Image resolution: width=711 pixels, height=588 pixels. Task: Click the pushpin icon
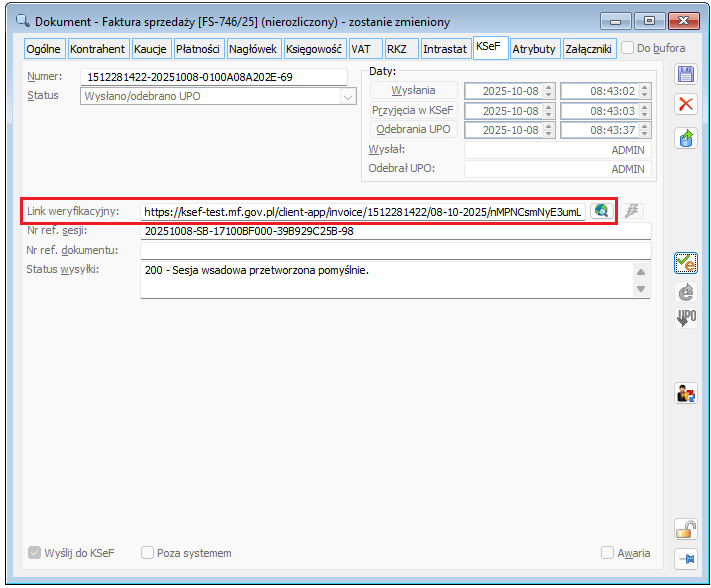pyautogui.click(x=686, y=559)
